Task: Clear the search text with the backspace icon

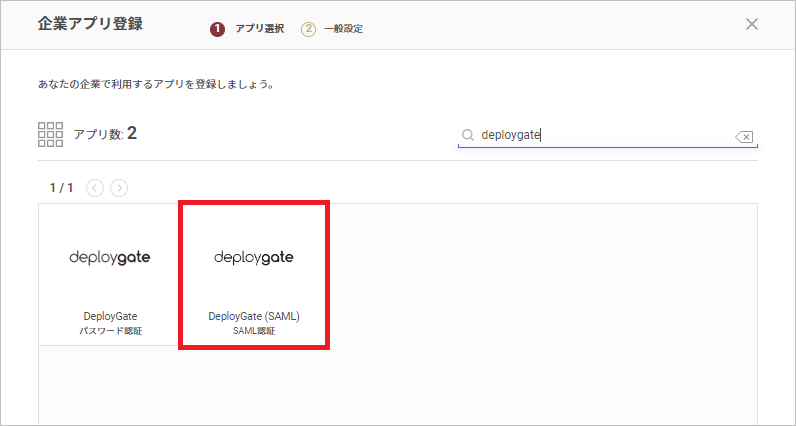Action: coord(744,137)
